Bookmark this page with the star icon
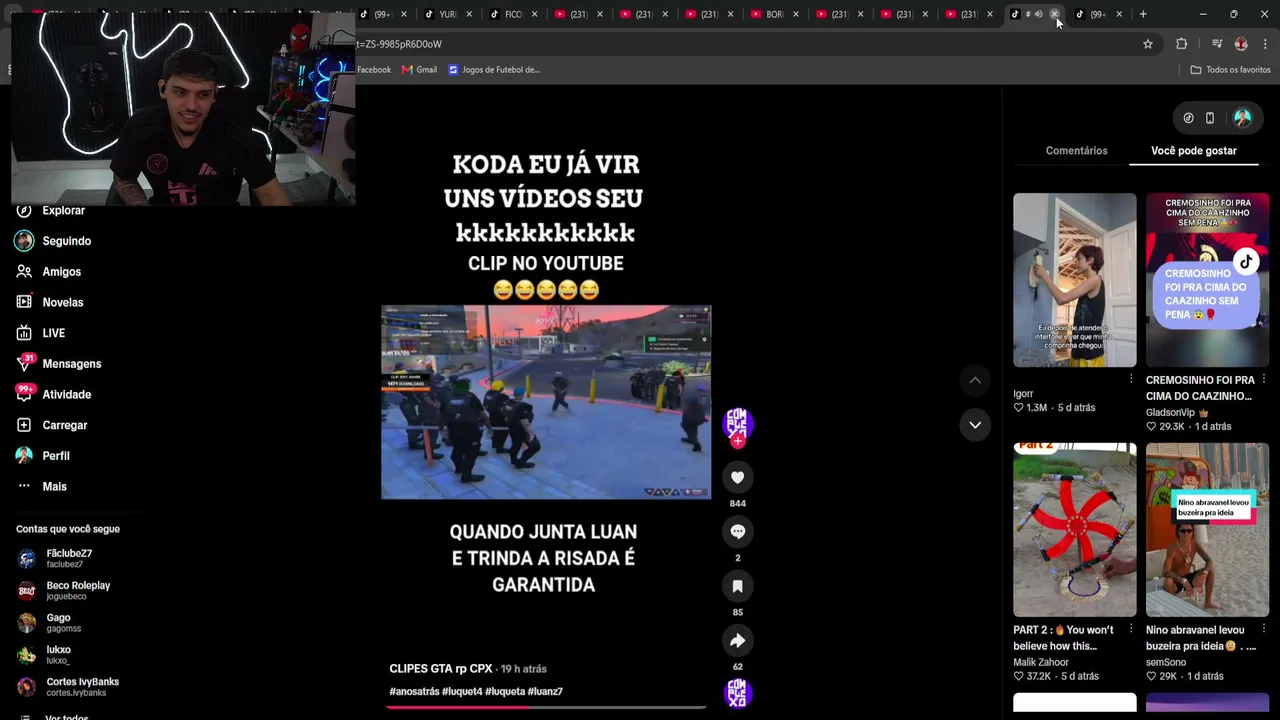Viewport: 1280px width, 720px height. coord(1148,44)
